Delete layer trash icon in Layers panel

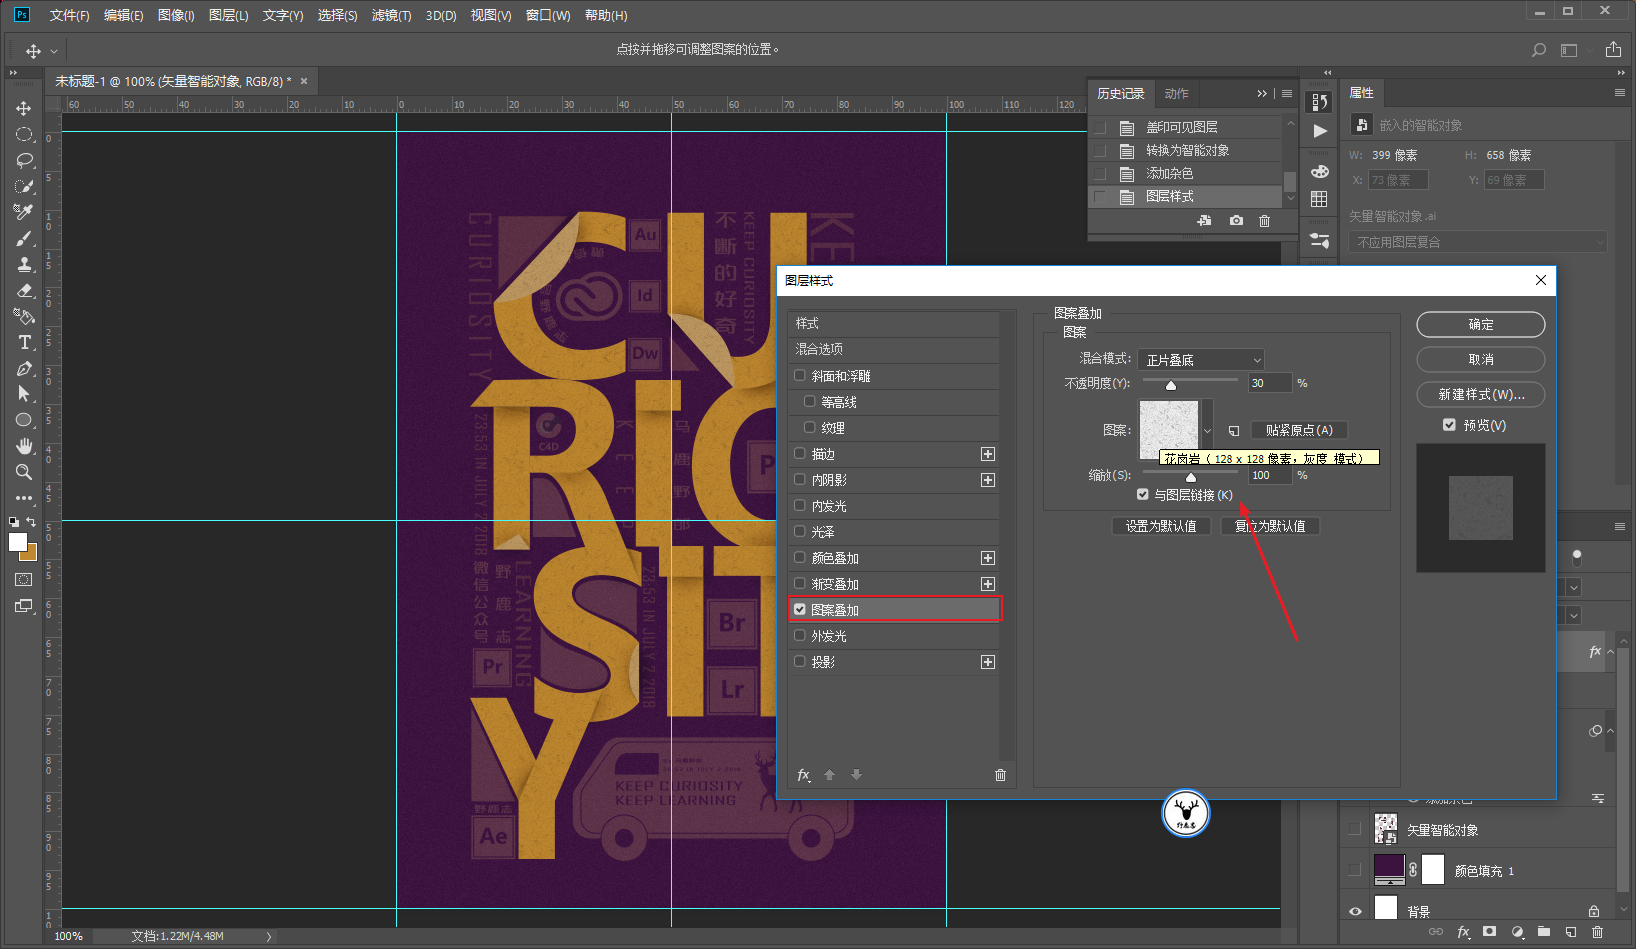[x=1597, y=932]
